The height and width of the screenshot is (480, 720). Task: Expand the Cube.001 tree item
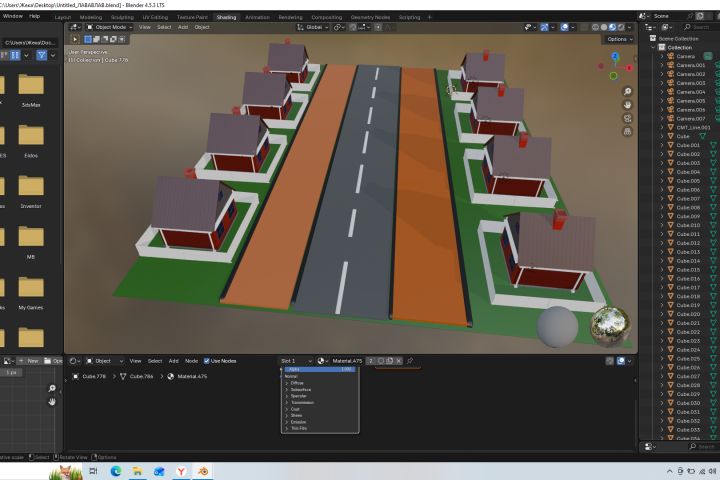pos(661,146)
